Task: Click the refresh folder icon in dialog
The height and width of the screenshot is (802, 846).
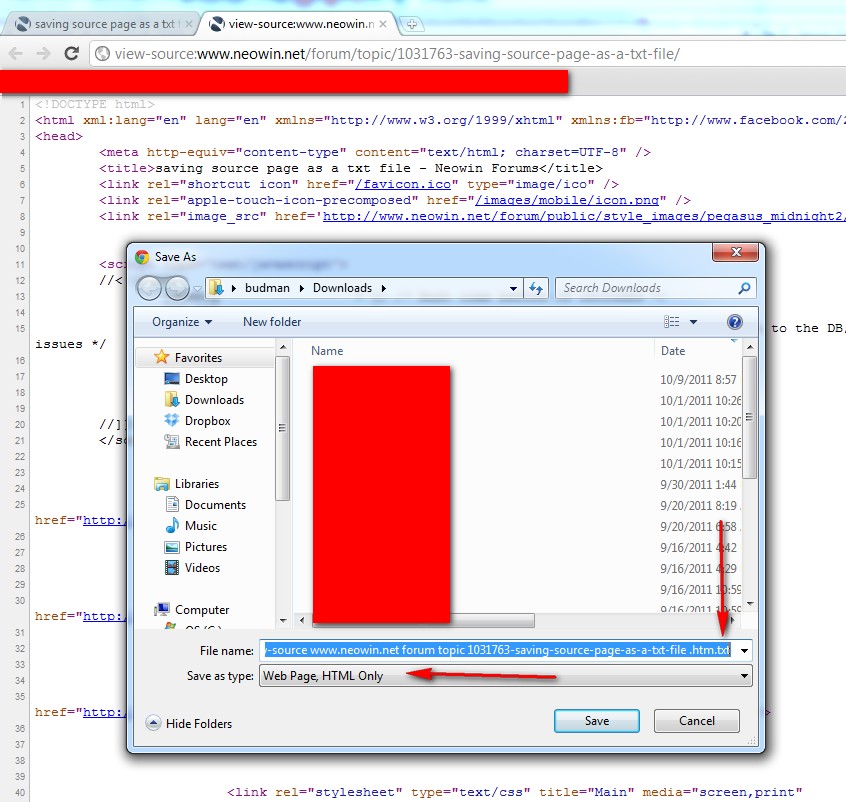Action: coord(535,288)
